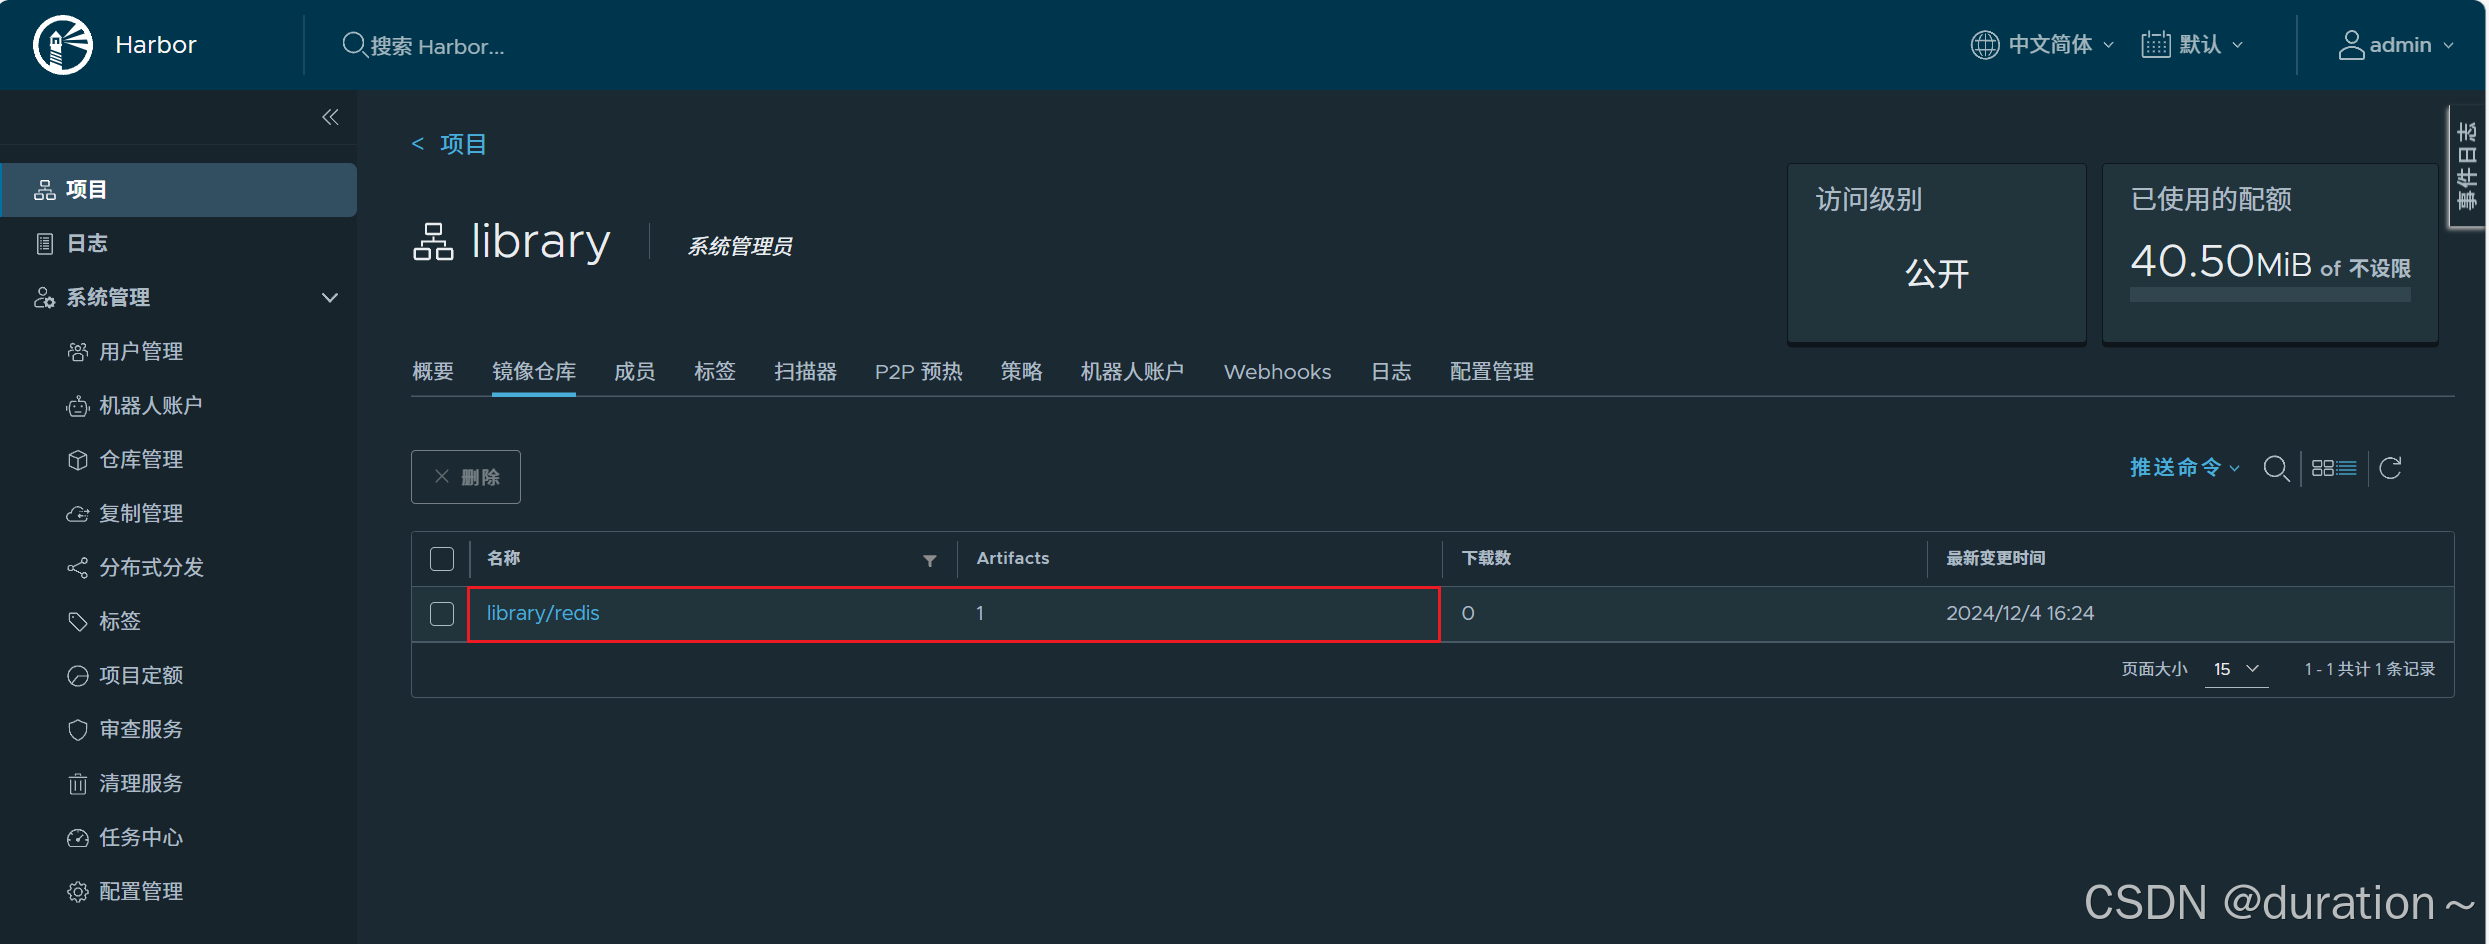Click the 1 - 1 共计 1 条记录 text

(2369, 669)
